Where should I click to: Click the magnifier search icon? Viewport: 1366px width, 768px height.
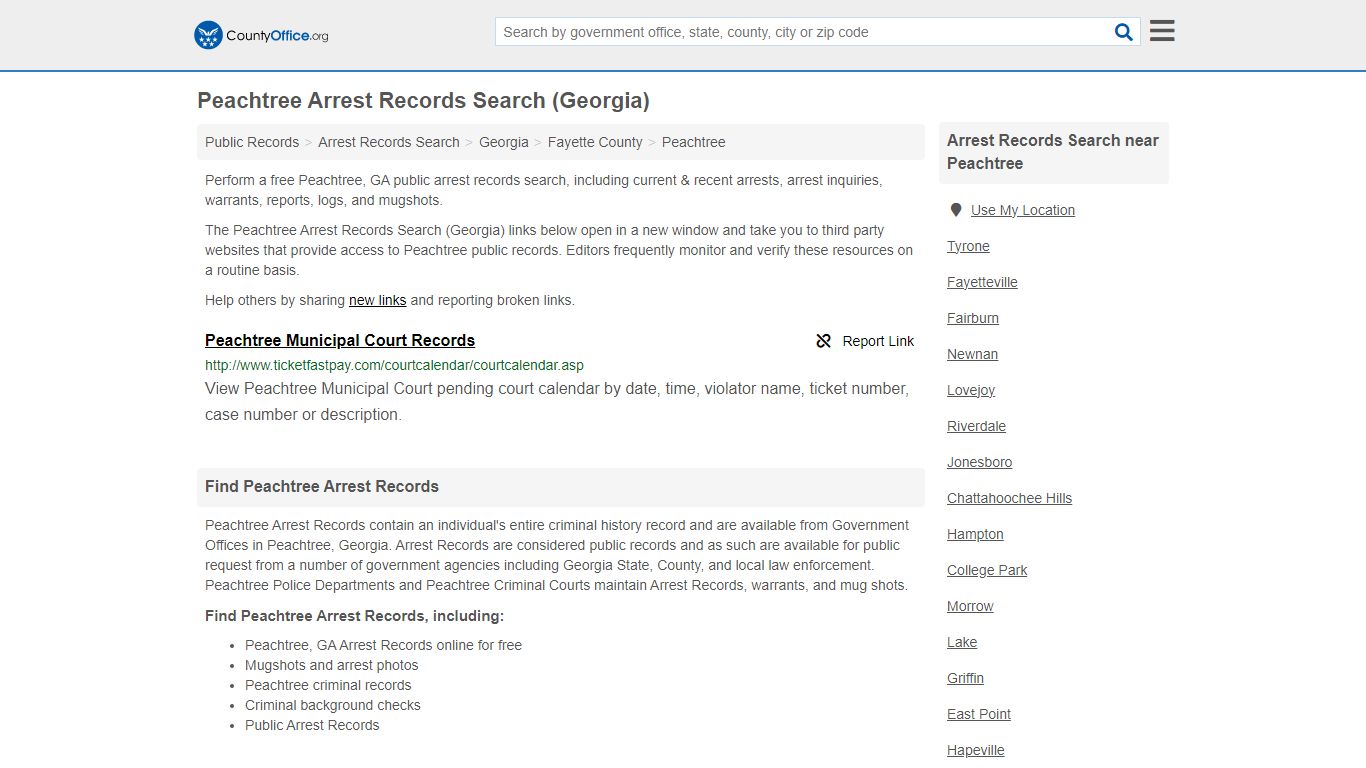(x=1124, y=32)
